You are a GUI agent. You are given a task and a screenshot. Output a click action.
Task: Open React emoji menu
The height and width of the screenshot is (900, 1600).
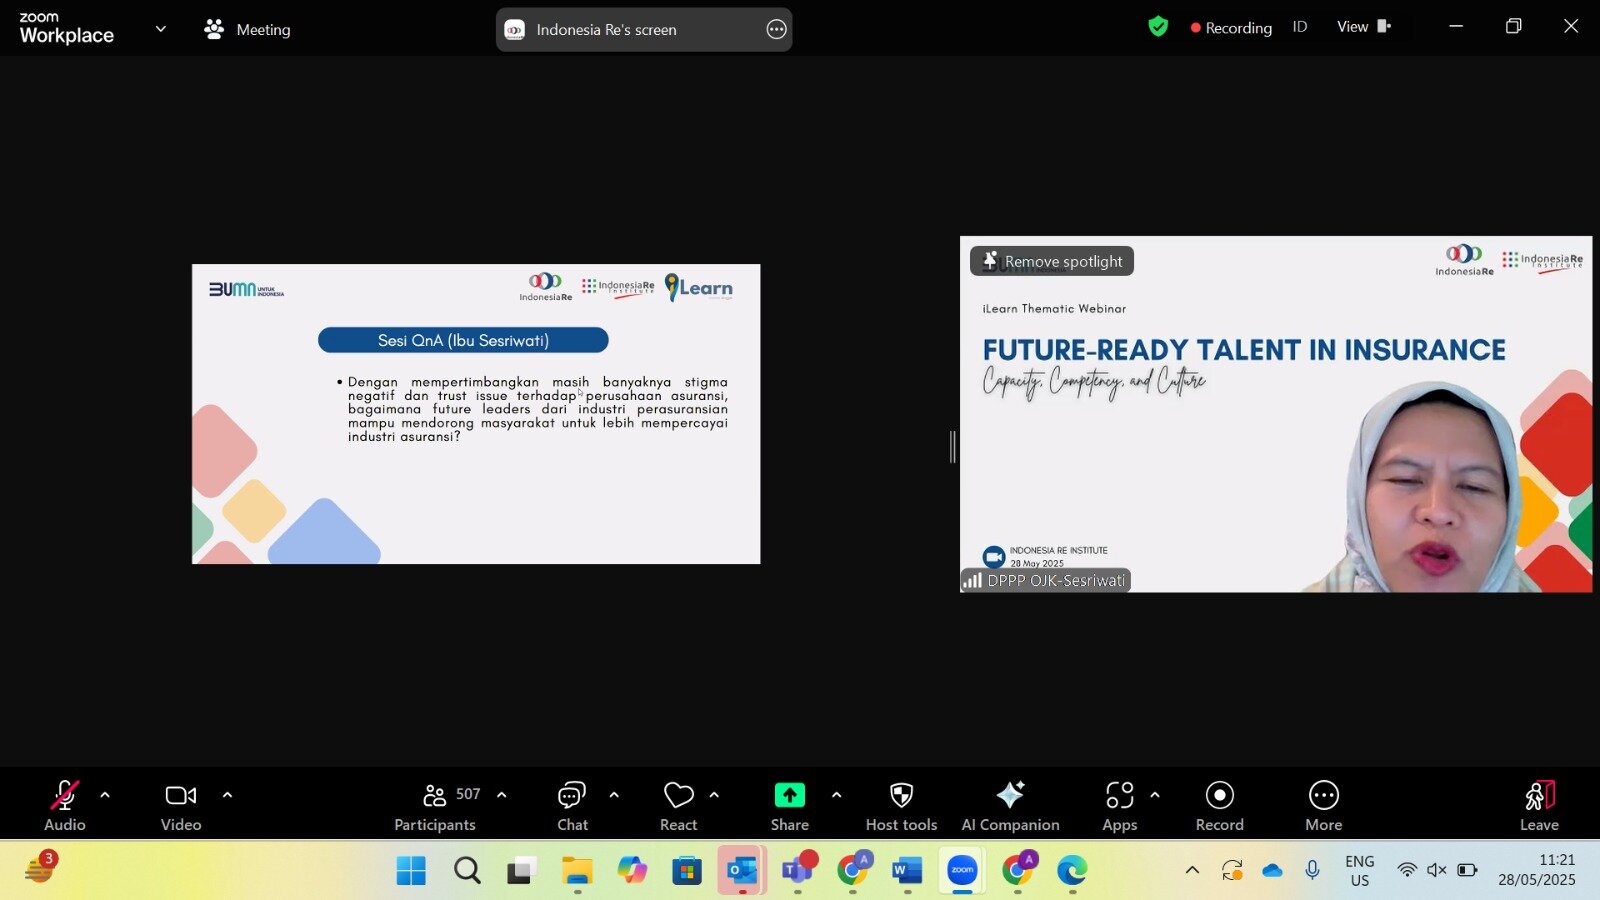[x=679, y=805]
